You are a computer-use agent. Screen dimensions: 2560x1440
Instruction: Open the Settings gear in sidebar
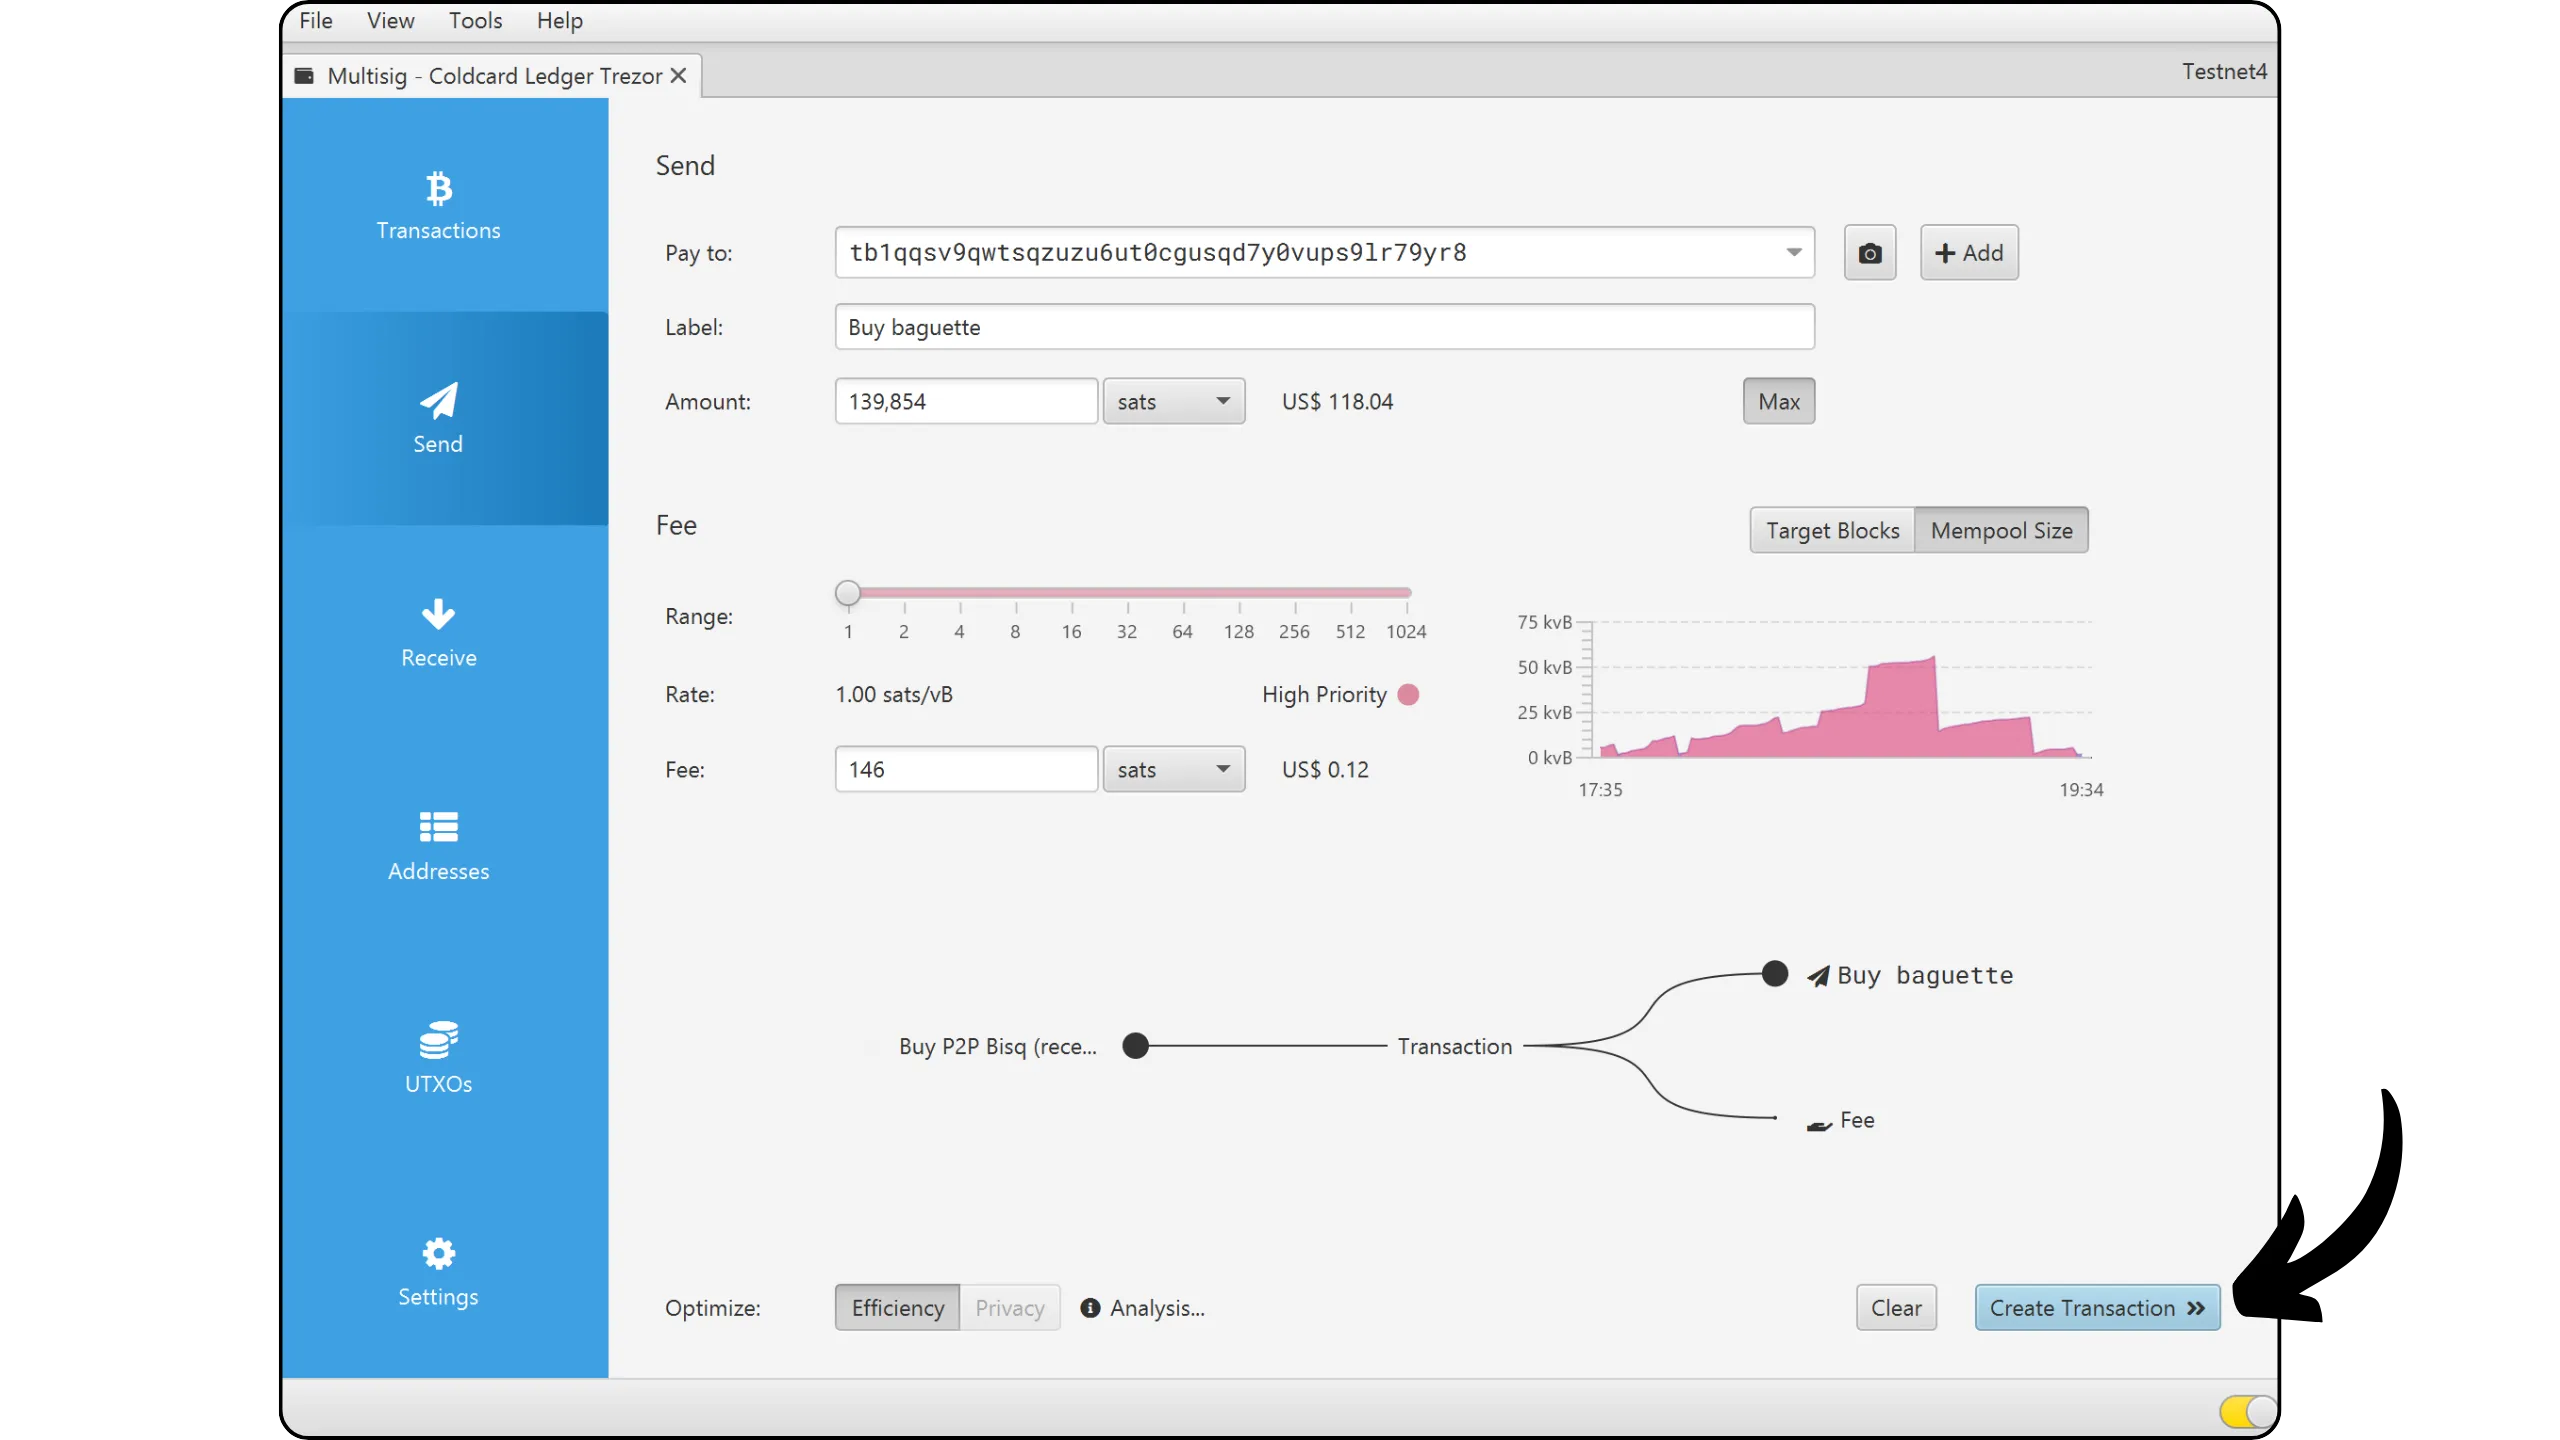438,1254
